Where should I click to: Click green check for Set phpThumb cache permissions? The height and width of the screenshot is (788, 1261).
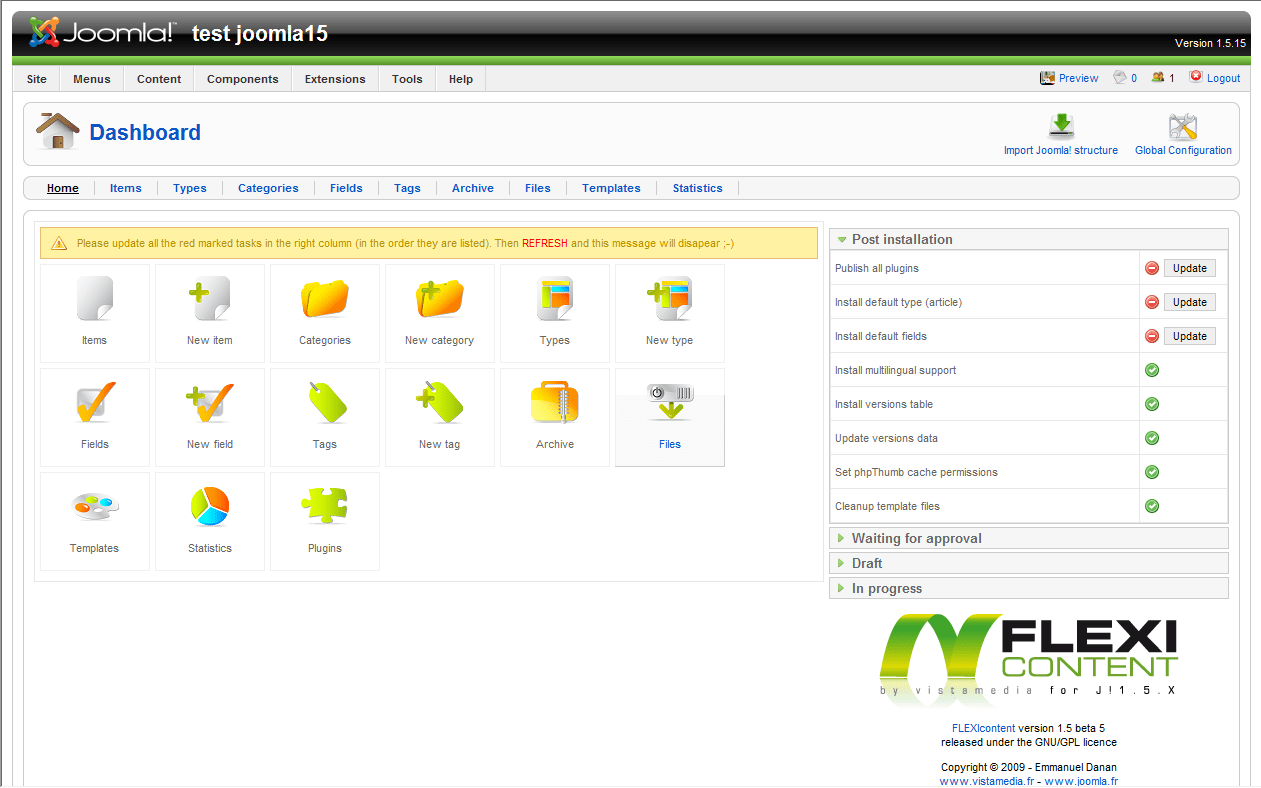click(x=1152, y=472)
